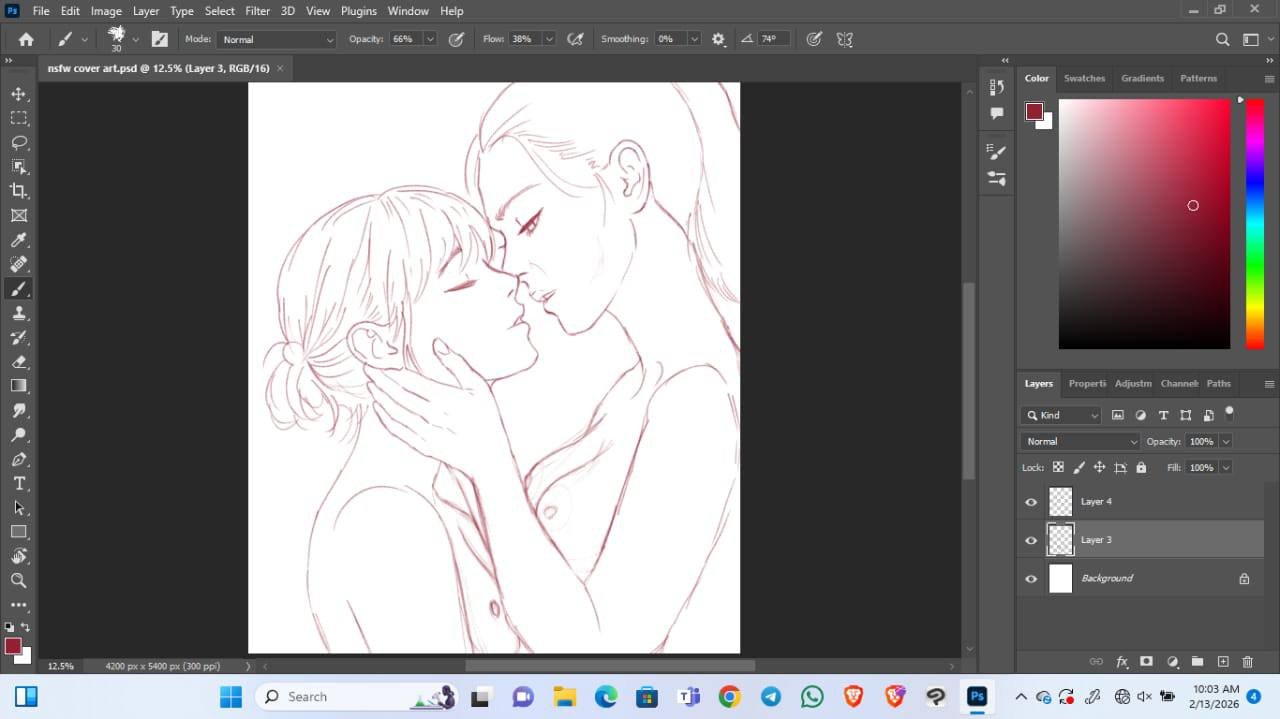The image size is (1280, 719).
Task: Click the foreground color swatch in toolbar
Action: (12, 646)
